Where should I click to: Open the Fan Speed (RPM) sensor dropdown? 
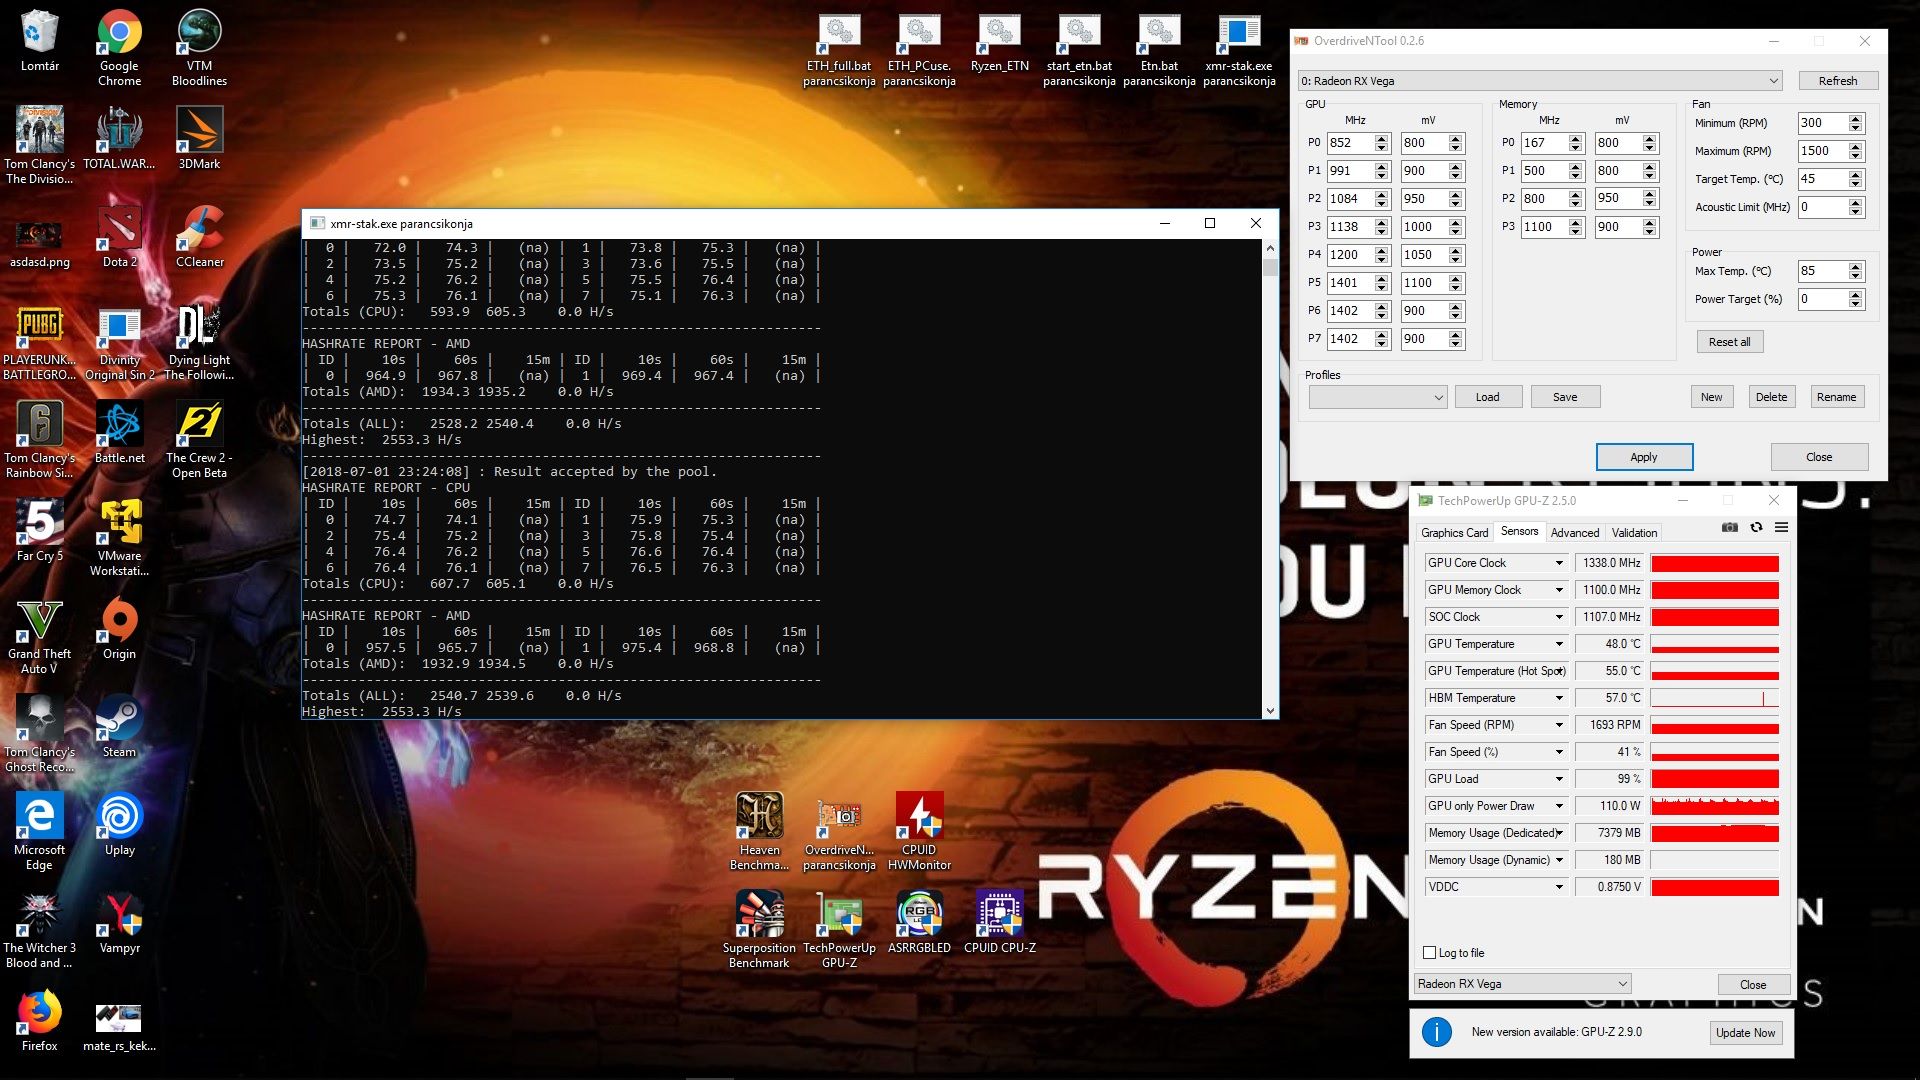(1559, 725)
